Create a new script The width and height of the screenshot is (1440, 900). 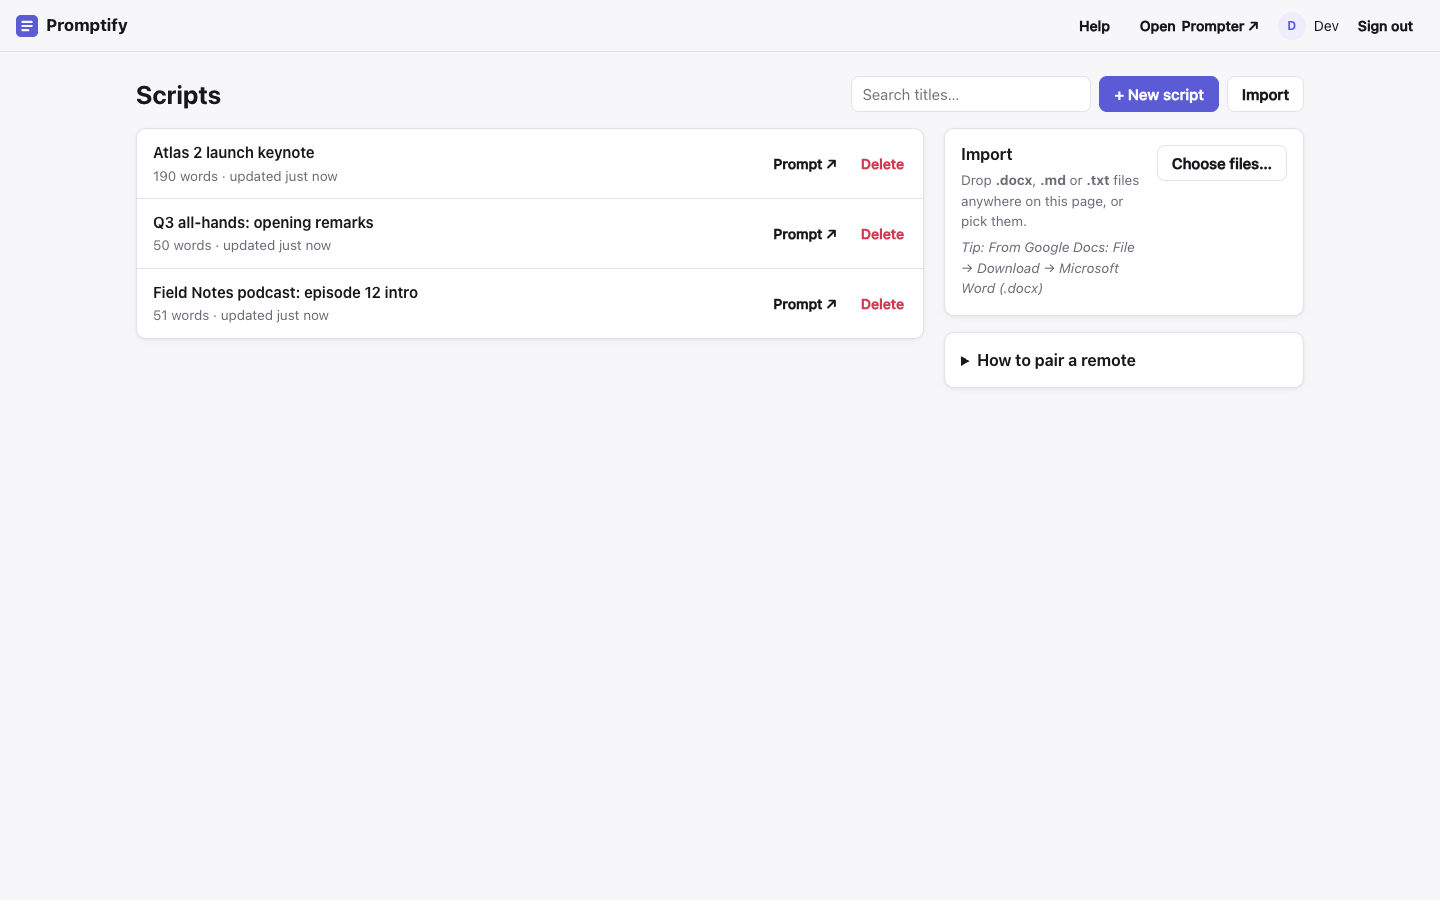point(1159,94)
